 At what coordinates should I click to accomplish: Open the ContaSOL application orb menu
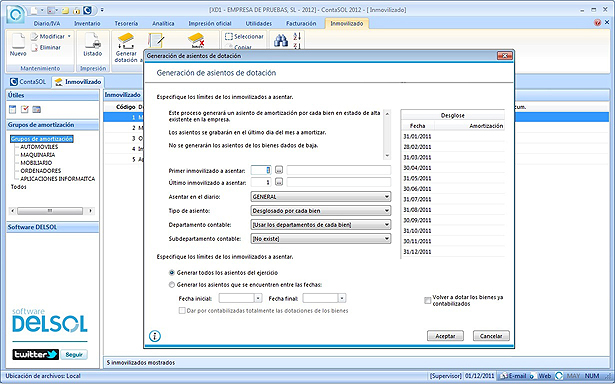pyautogui.click(x=15, y=14)
